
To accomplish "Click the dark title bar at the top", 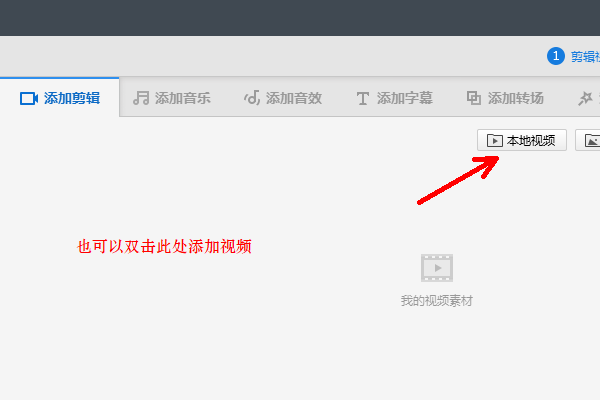I will [x=300, y=18].
